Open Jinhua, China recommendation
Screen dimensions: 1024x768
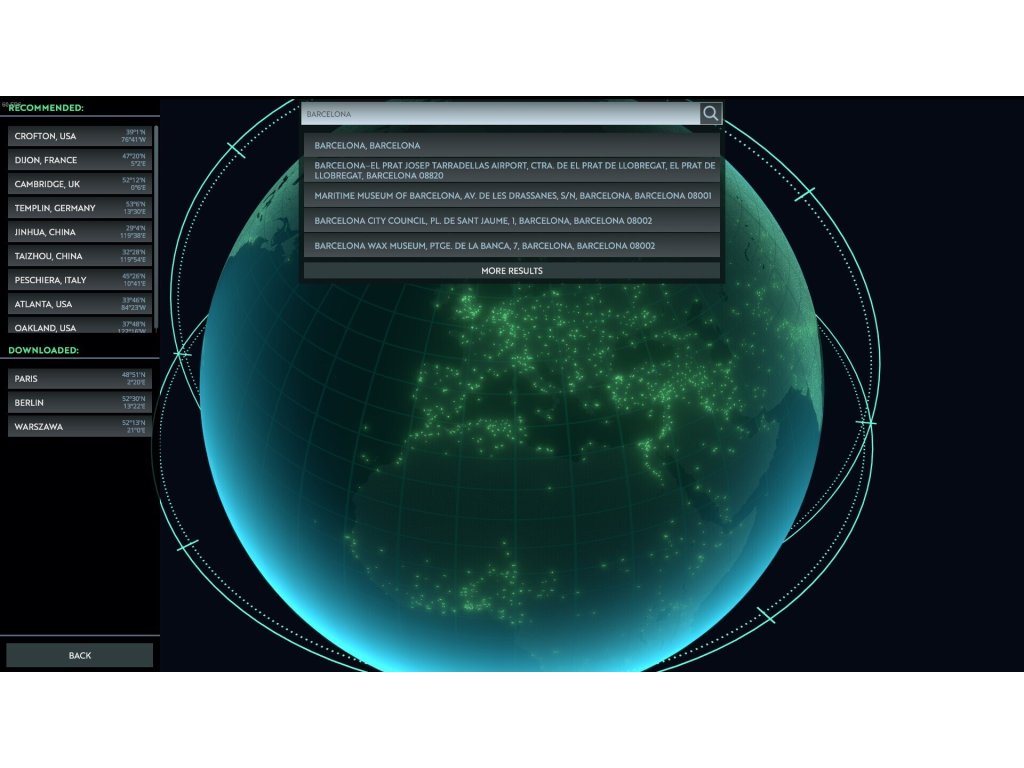[80, 232]
